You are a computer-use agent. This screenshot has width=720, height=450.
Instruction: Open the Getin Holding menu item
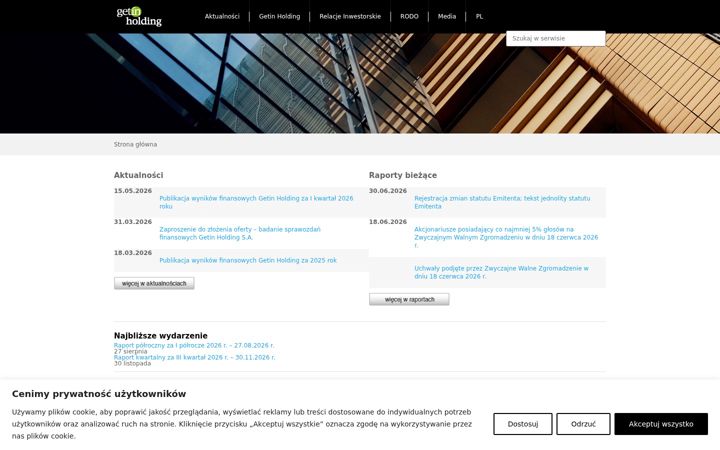tap(279, 17)
